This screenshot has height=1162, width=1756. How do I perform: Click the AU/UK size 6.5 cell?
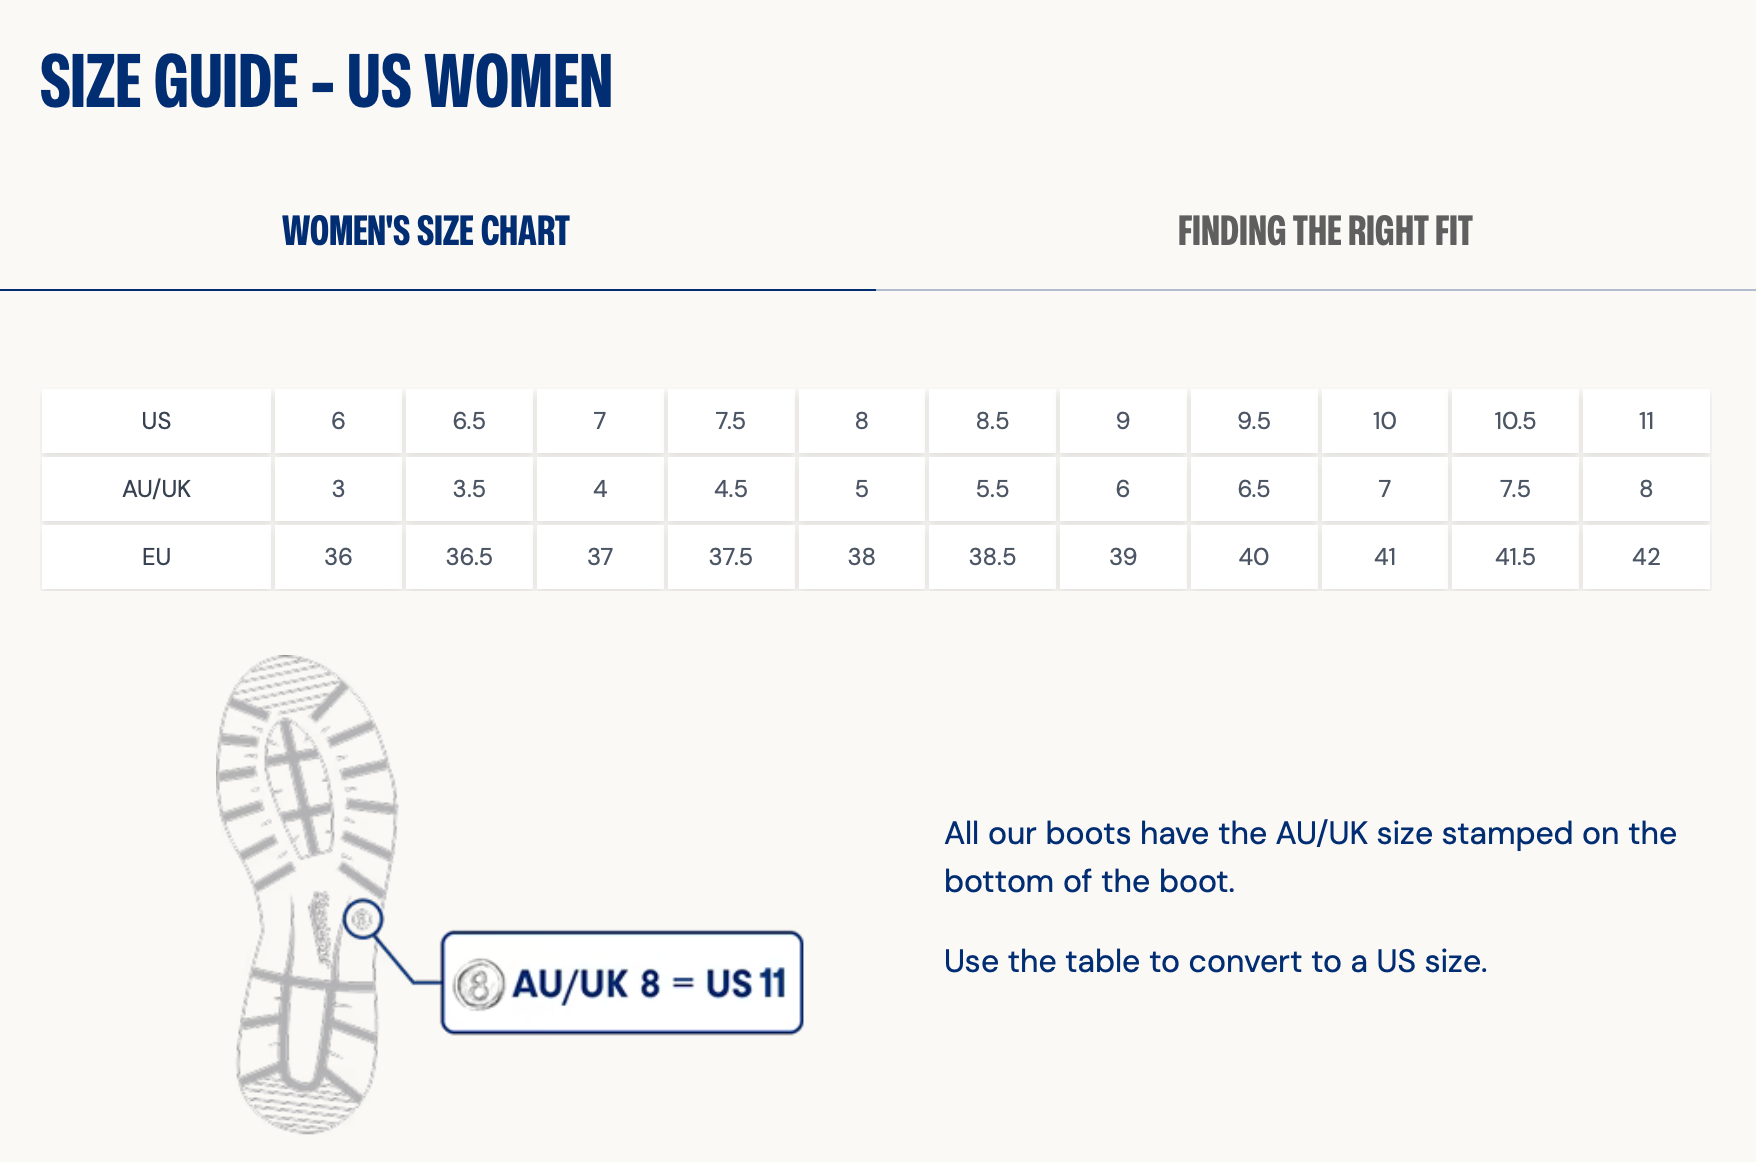(x=1253, y=489)
